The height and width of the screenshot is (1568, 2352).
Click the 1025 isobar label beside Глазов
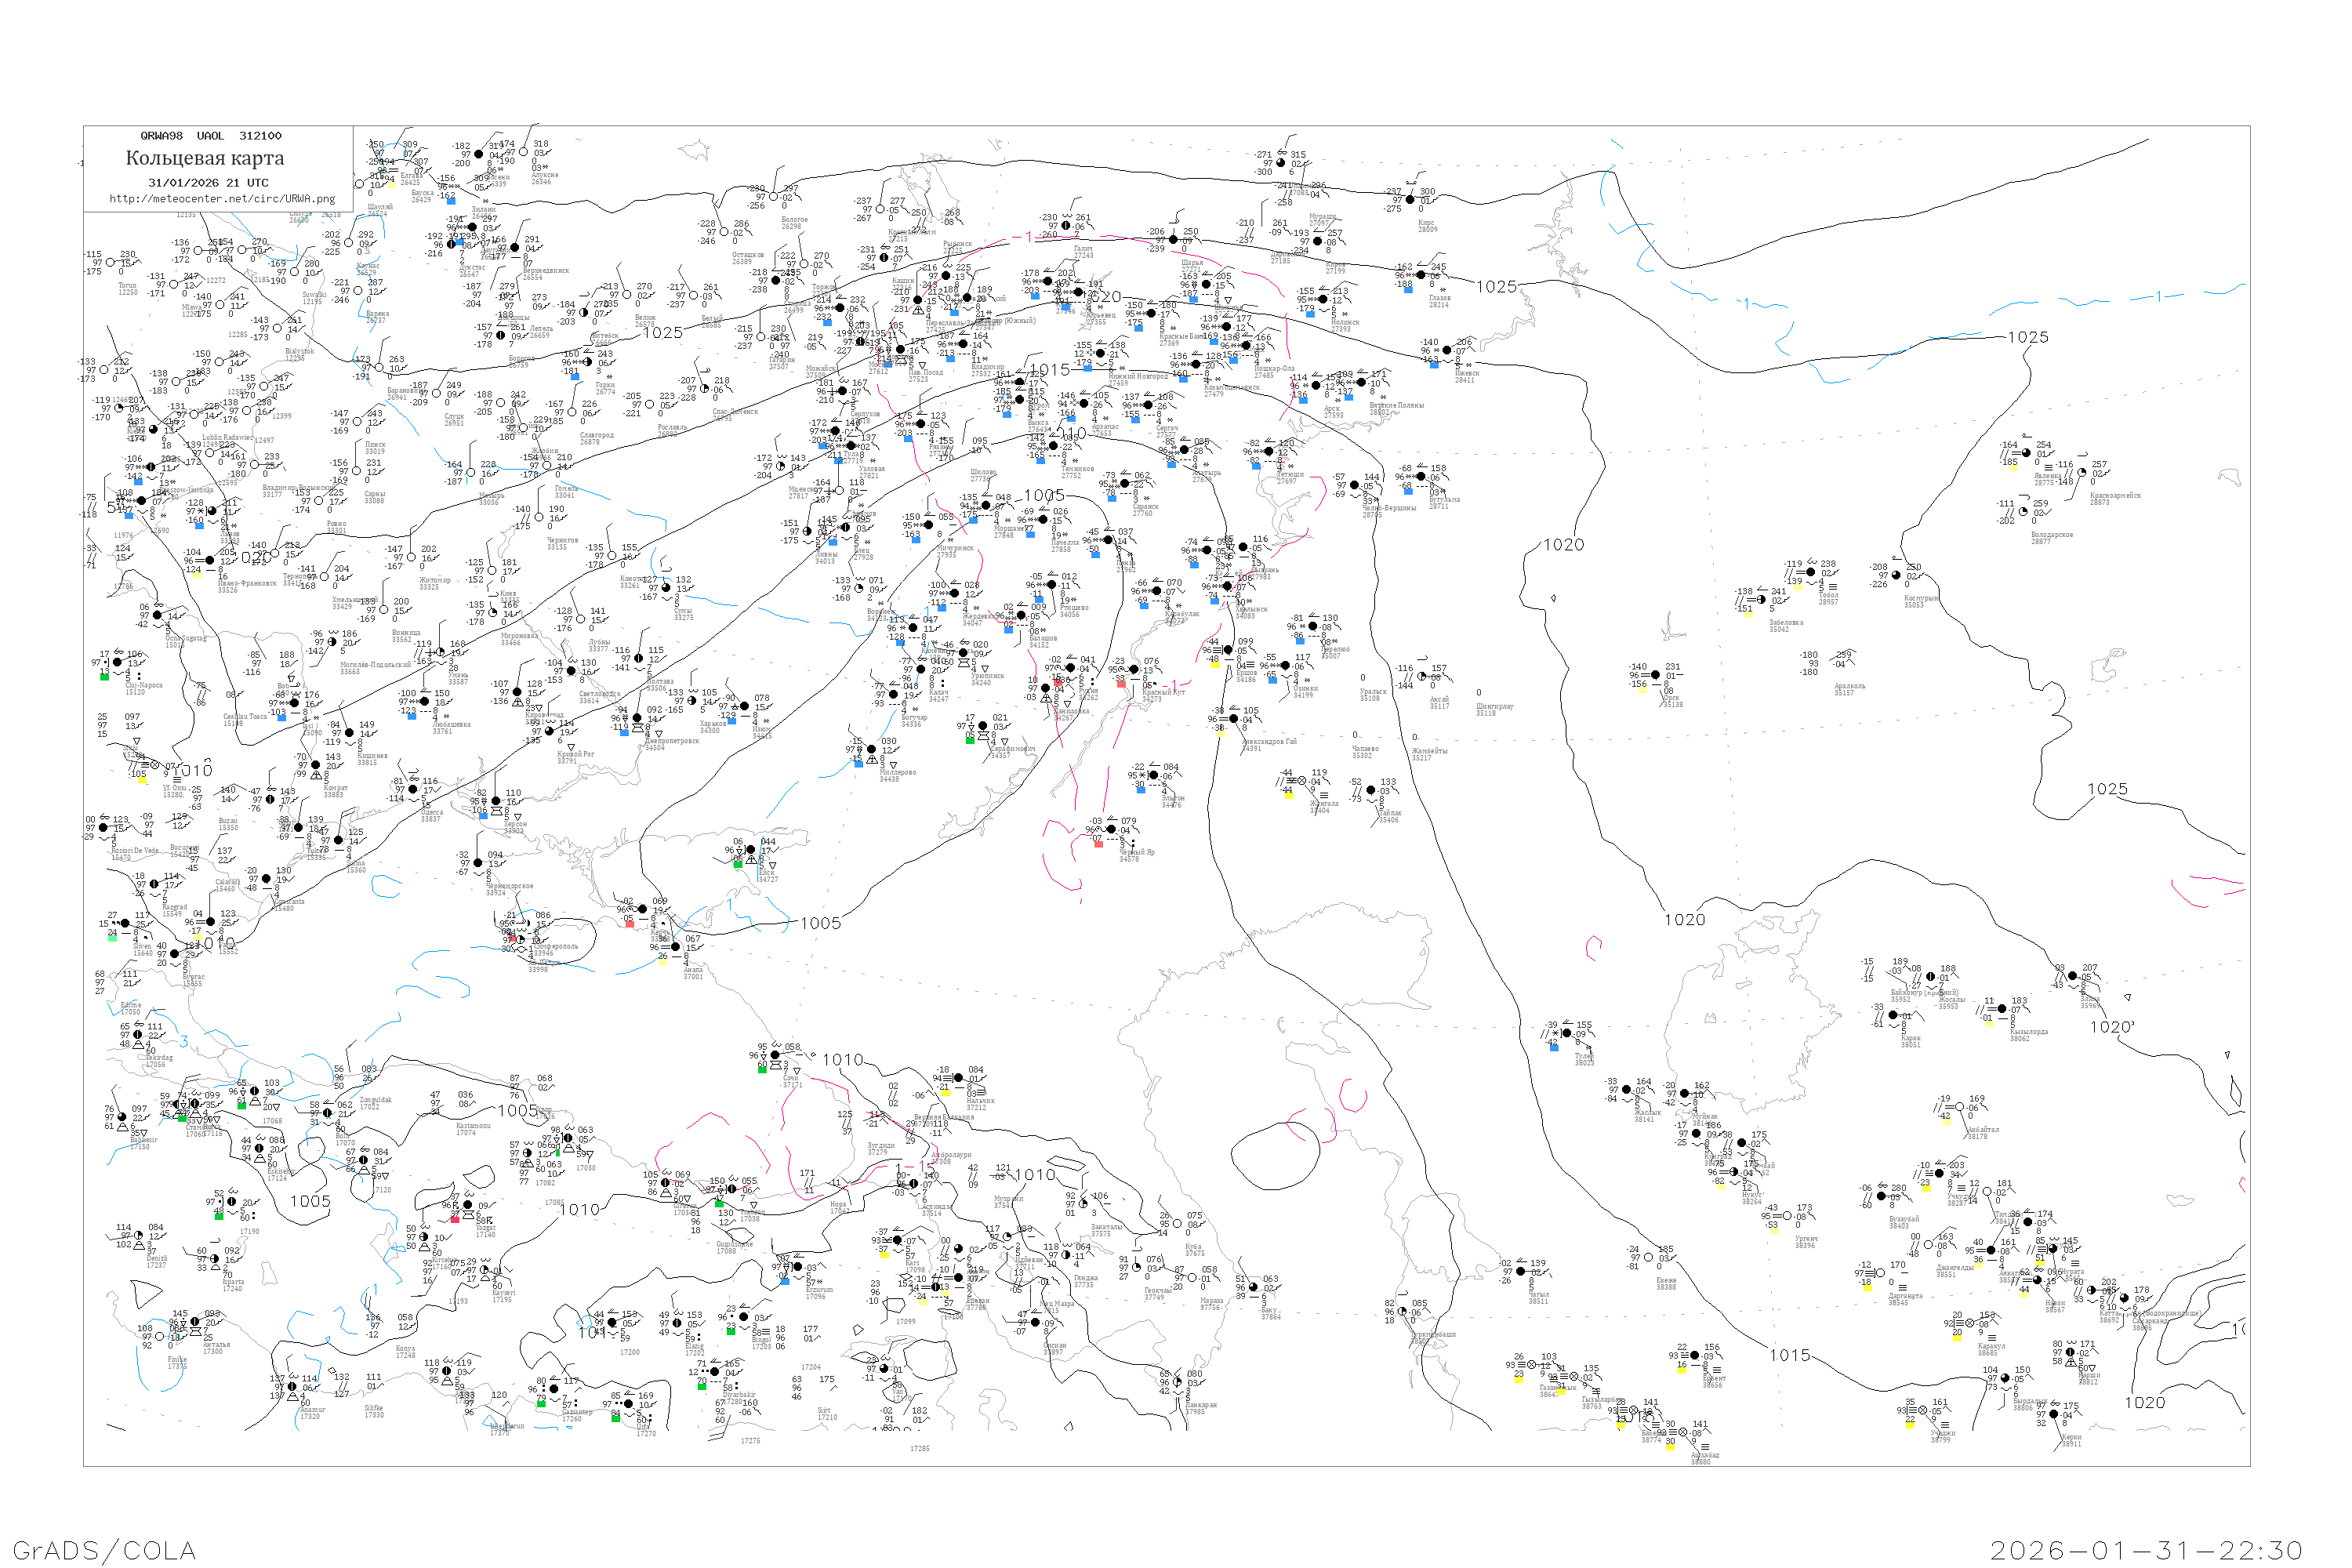click(1496, 287)
